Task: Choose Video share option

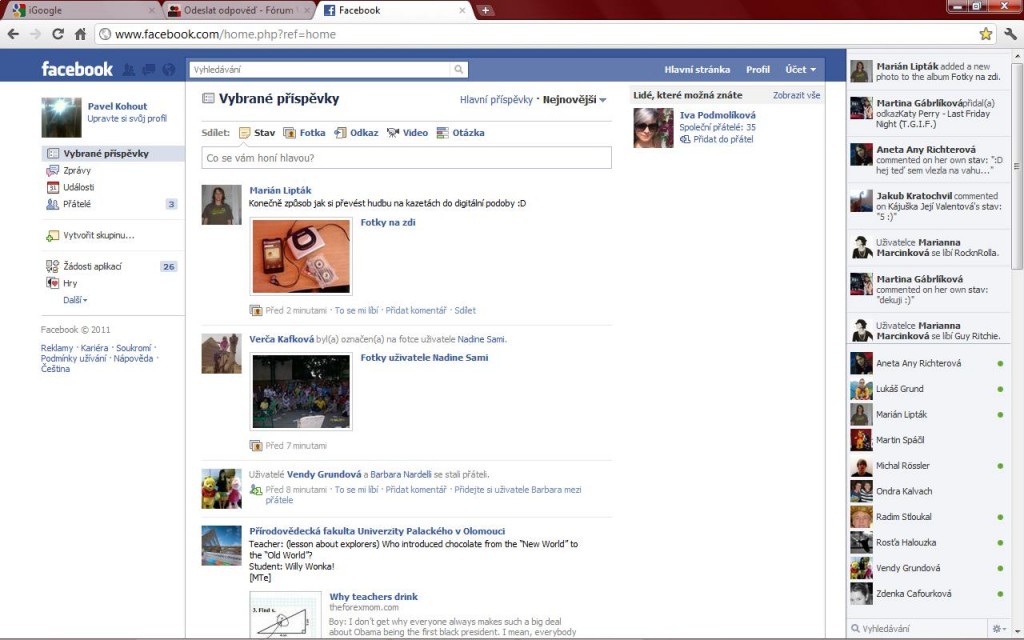Action: [408, 133]
